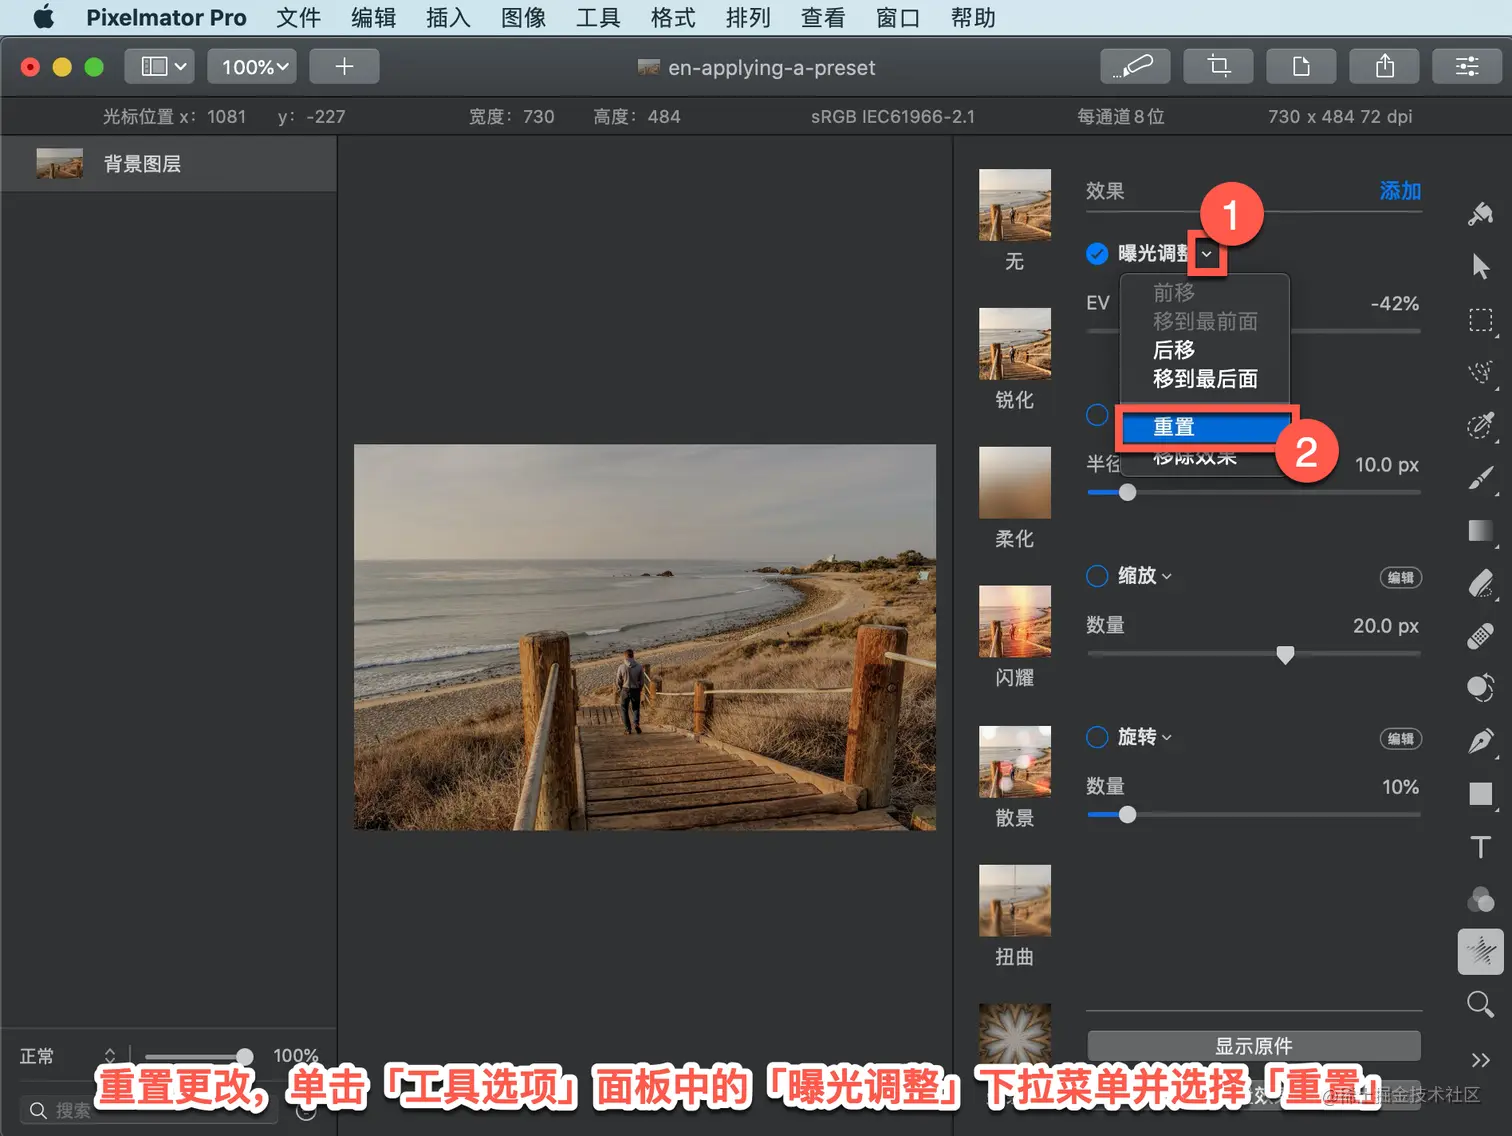The height and width of the screenshot is (1136, 1512).
Task: Select the Style (paint) tool at toolbar top
Action: [1481, 213]
